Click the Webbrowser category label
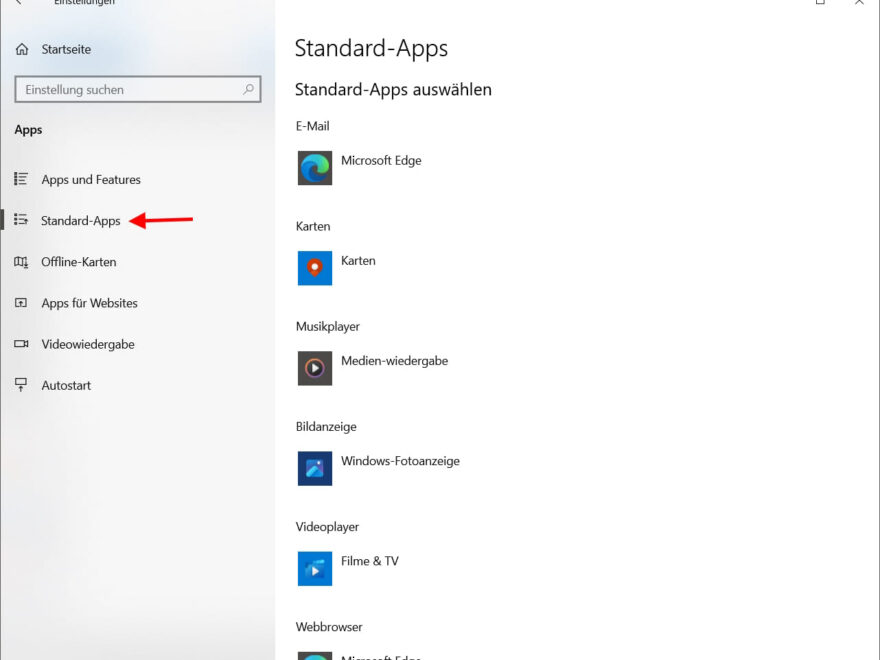 (x=329, y=627)
